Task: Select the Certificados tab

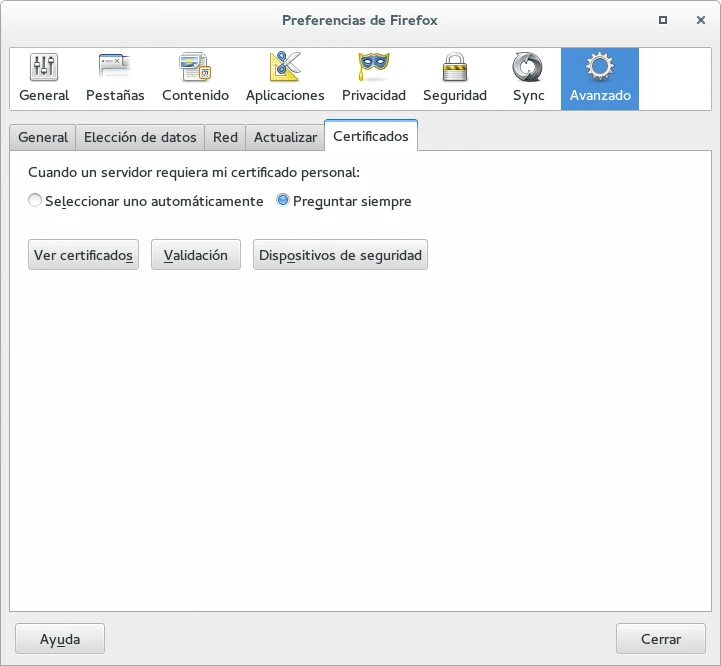Action: 370,136
